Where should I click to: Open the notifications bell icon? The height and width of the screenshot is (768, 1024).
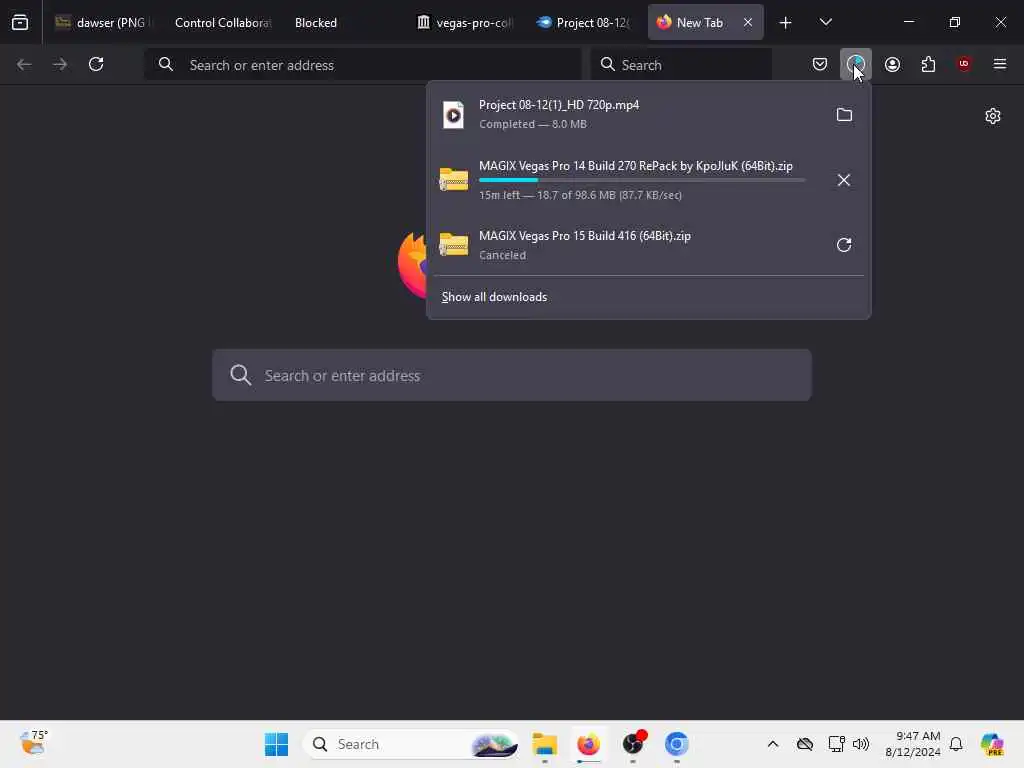click(956, 744)
